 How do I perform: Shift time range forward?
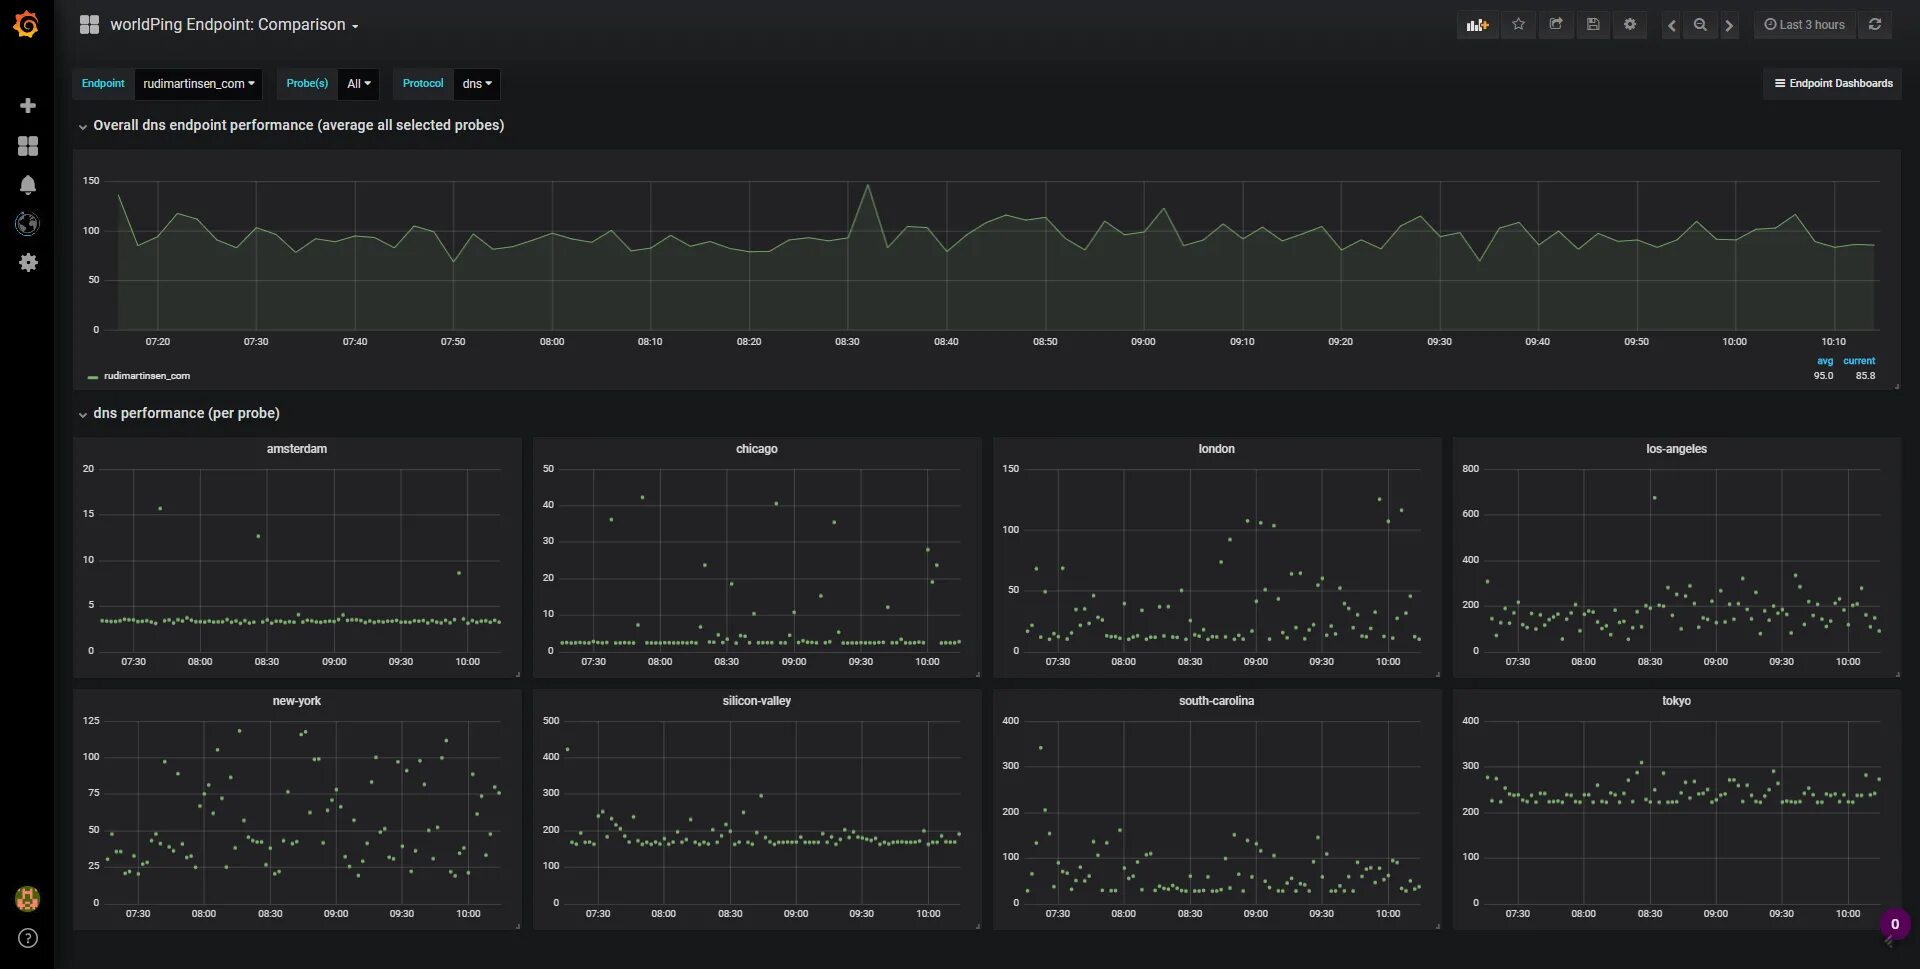1729,25
